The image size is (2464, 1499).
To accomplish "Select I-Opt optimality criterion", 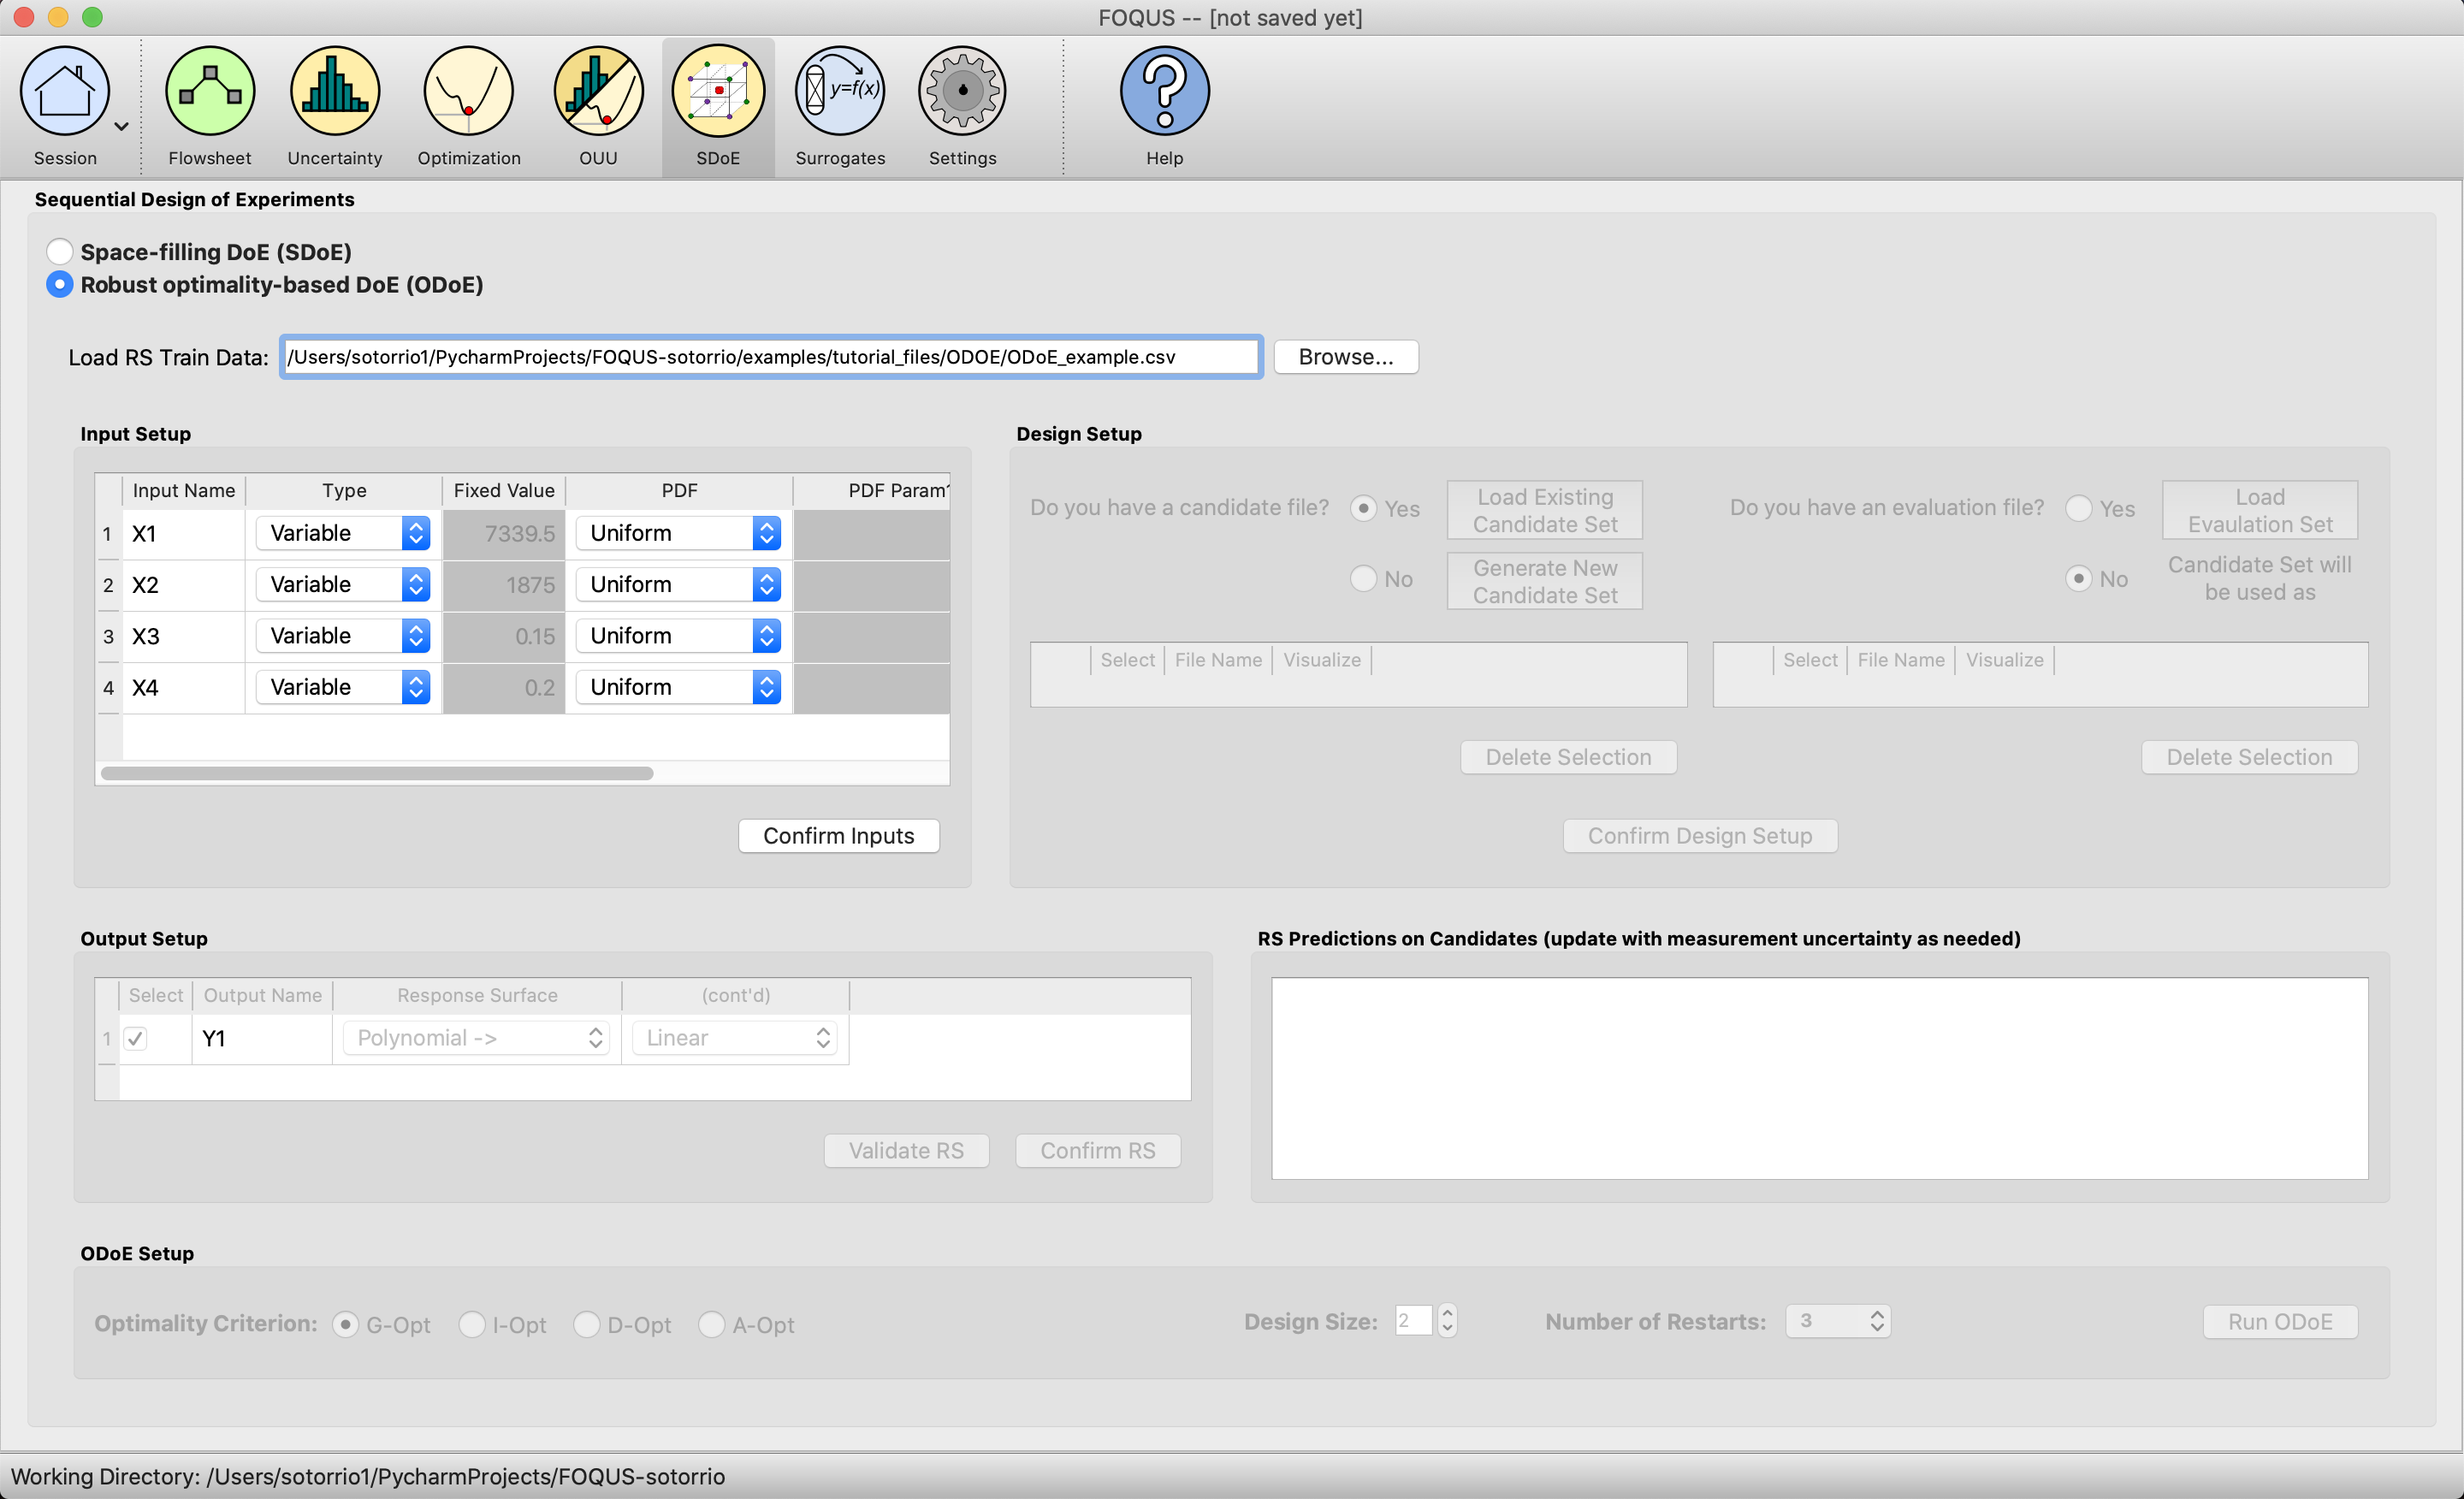I will [472, 1324].
